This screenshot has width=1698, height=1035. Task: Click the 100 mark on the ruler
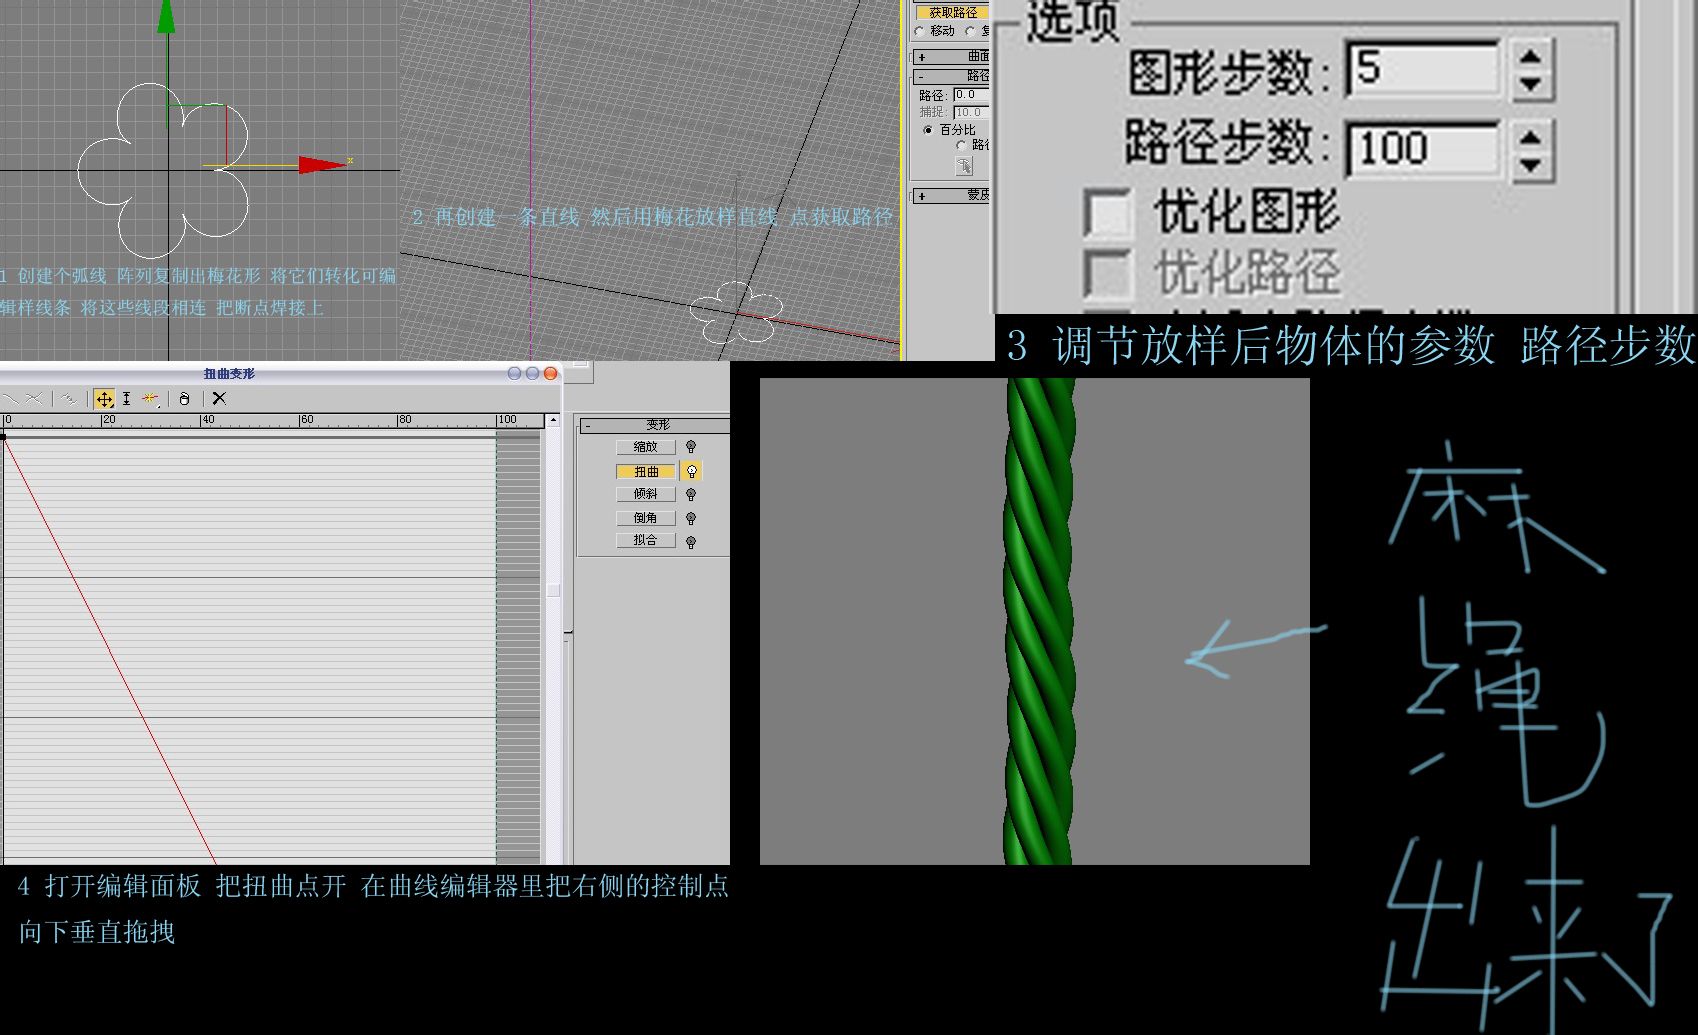pos(507,420)
